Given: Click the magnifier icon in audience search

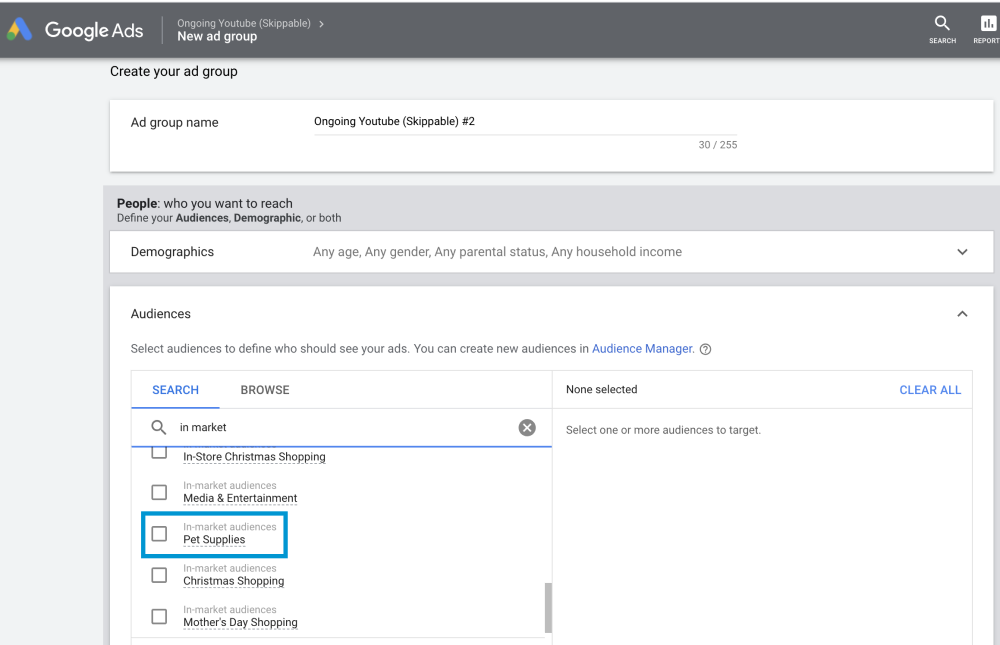Looking at the screenshot, I should (159, 428).
